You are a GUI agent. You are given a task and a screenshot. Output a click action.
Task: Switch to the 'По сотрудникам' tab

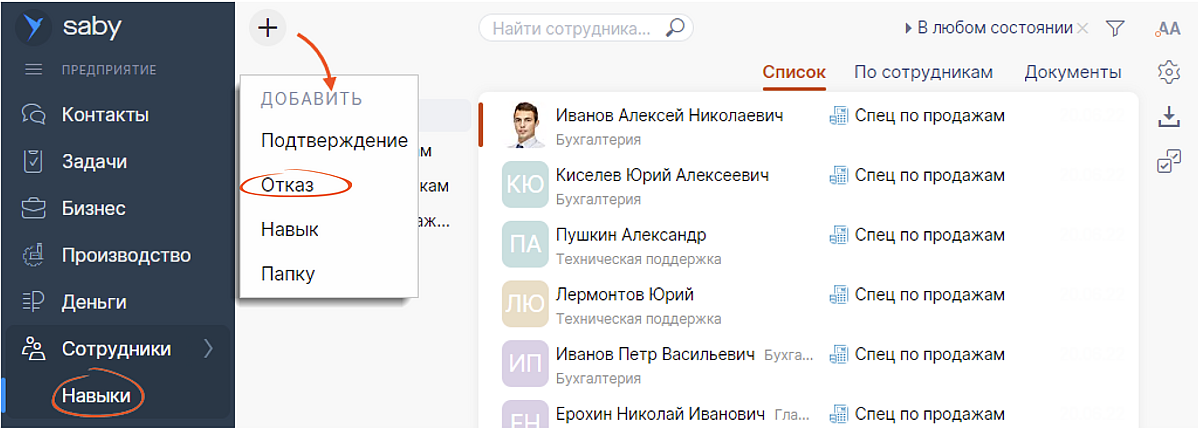click(x=923, y=72)
